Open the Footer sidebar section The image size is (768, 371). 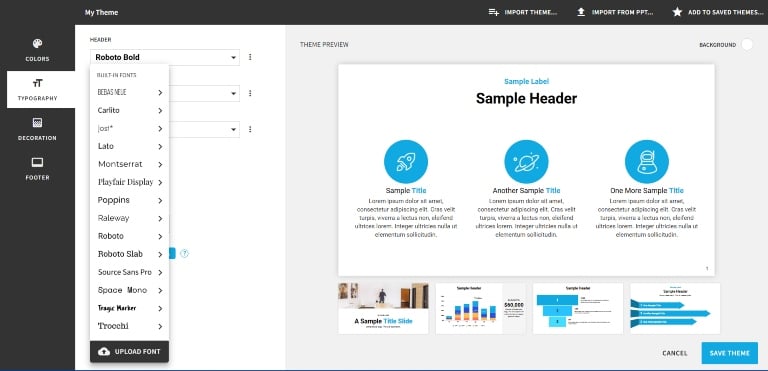(37, 169)
